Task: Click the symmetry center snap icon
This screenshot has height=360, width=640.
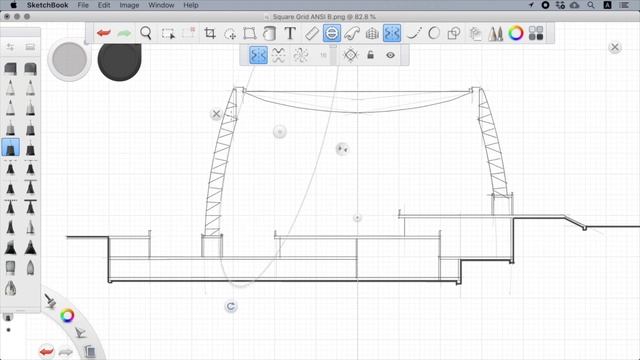Action: [x=351, y=55]
